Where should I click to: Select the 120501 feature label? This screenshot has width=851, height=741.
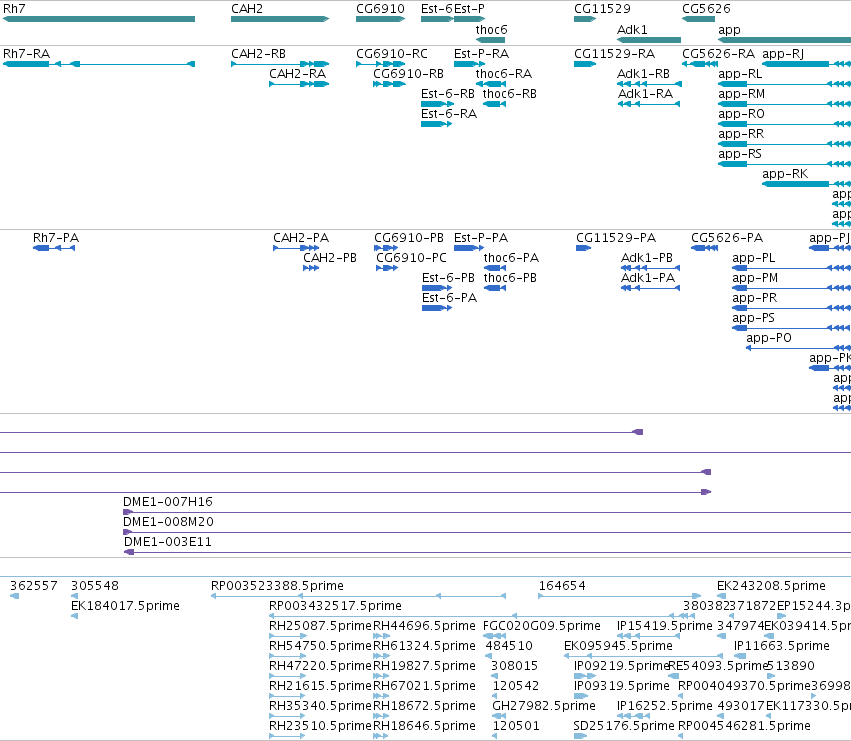pos(516,726)
